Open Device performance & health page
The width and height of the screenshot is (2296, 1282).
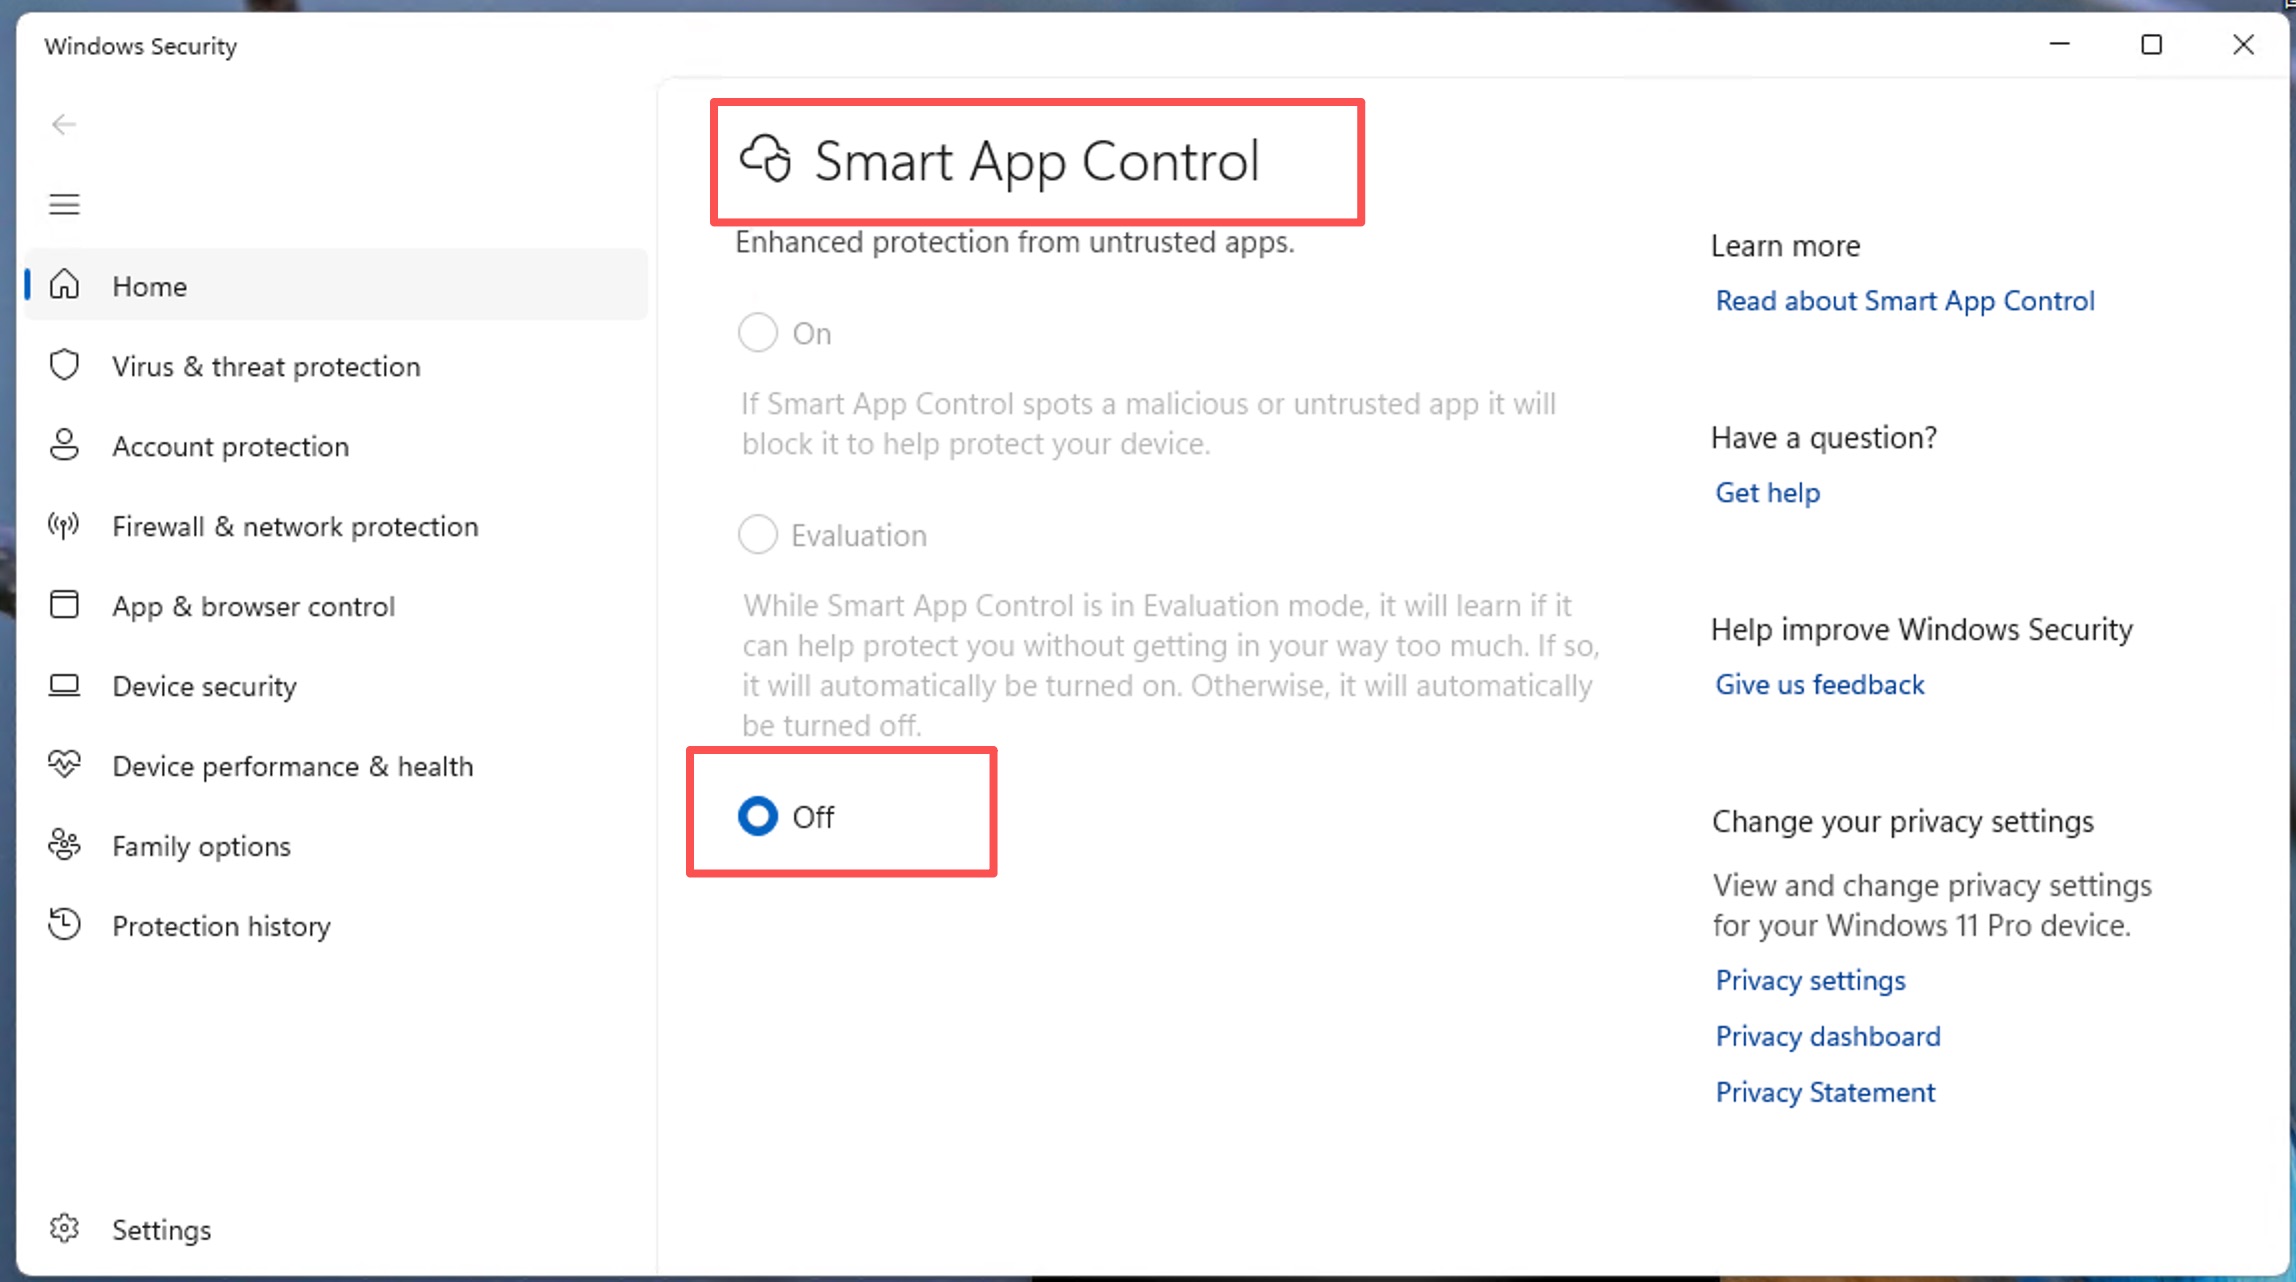[x=336, y=766]
